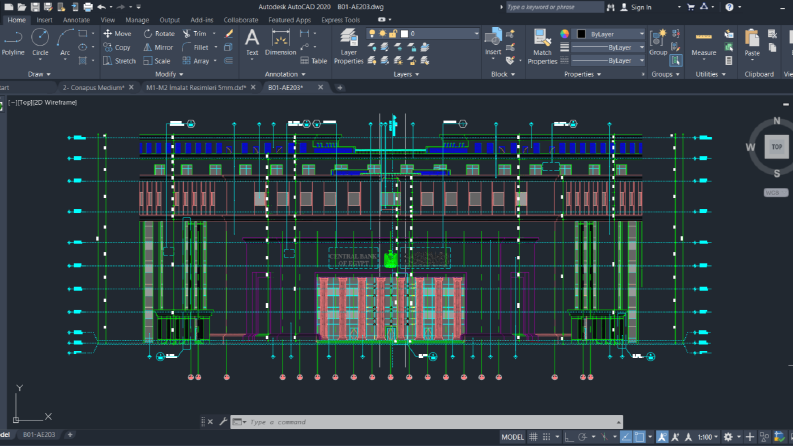The width and height of the screenshot is (793, 446).
Task: Toggle polar tracking in status bar
Action: pyautogui.click(x=582, y=437)
